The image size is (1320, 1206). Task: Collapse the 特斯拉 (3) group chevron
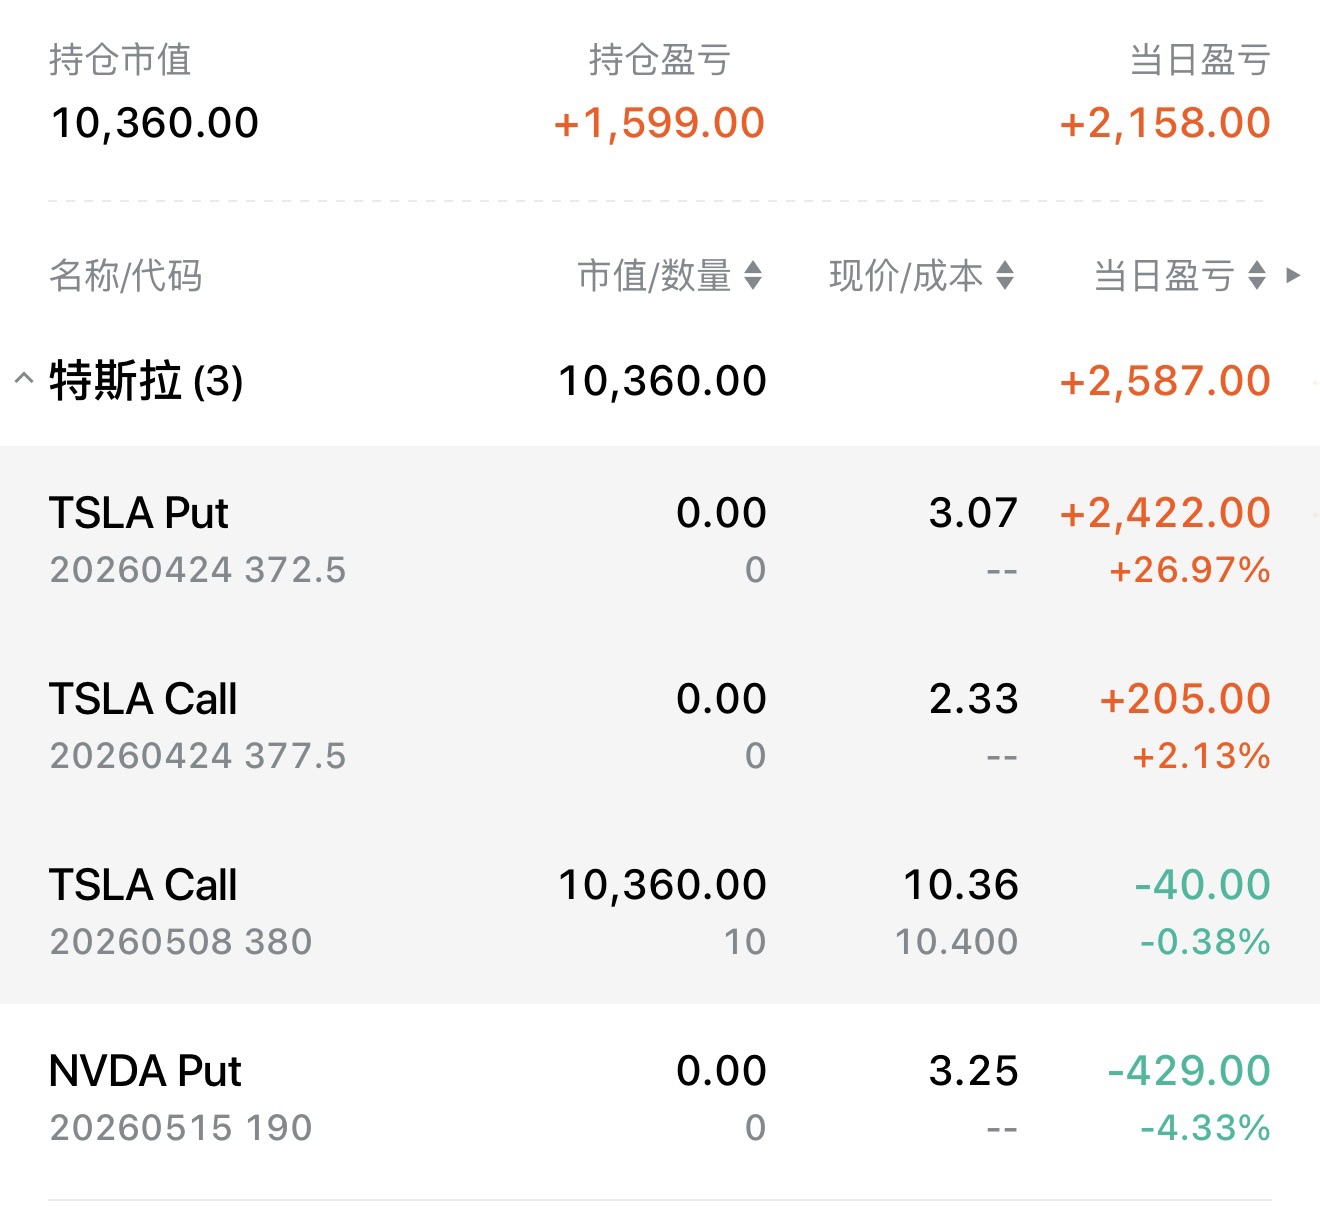[x=24, y=379]
